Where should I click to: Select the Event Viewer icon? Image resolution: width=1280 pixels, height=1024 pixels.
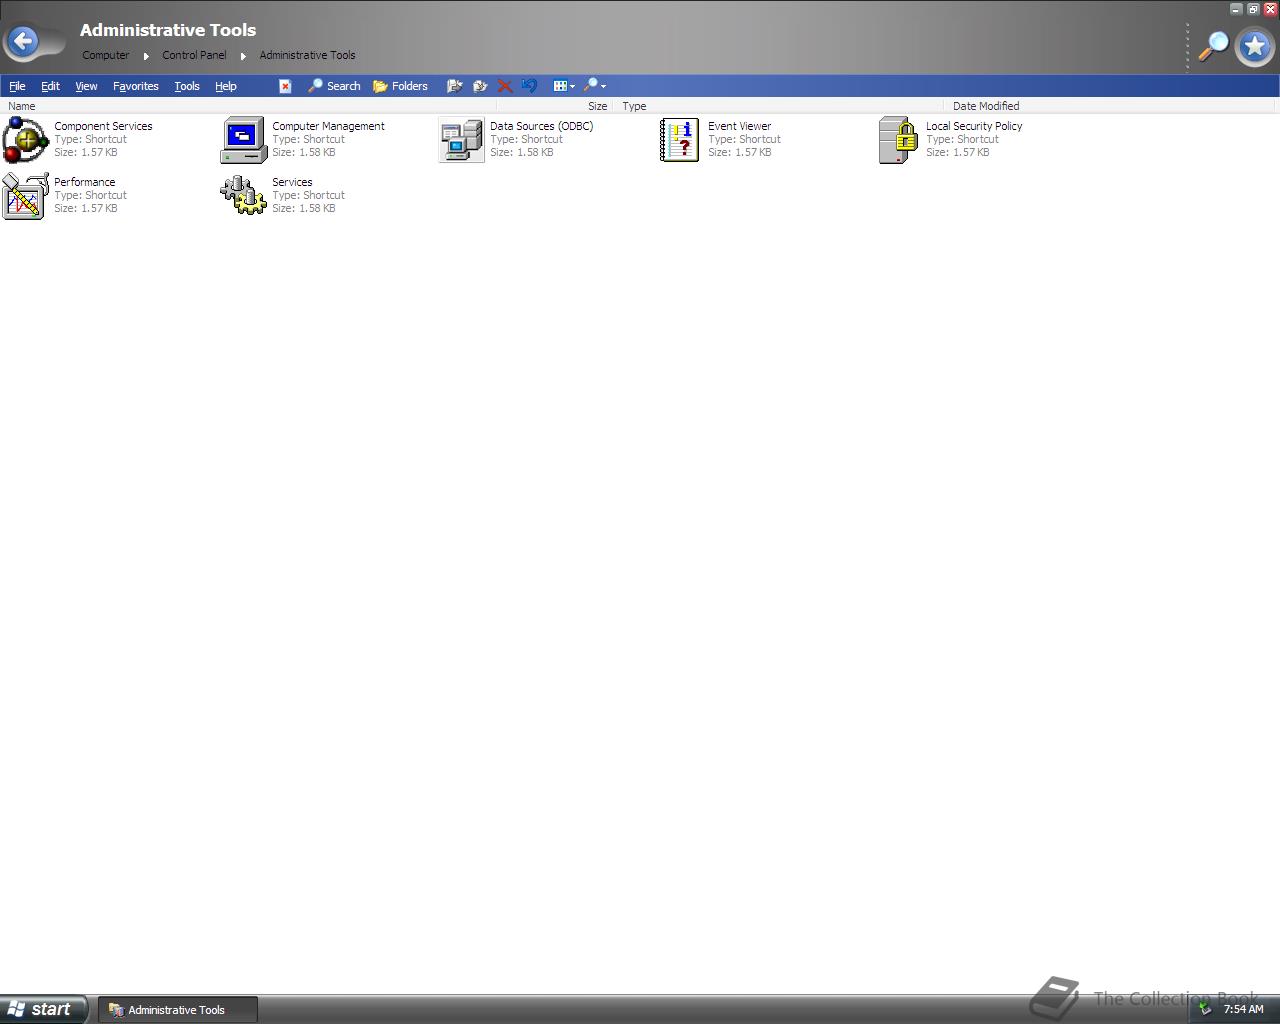pyautogui.click(x=680, y=140)
